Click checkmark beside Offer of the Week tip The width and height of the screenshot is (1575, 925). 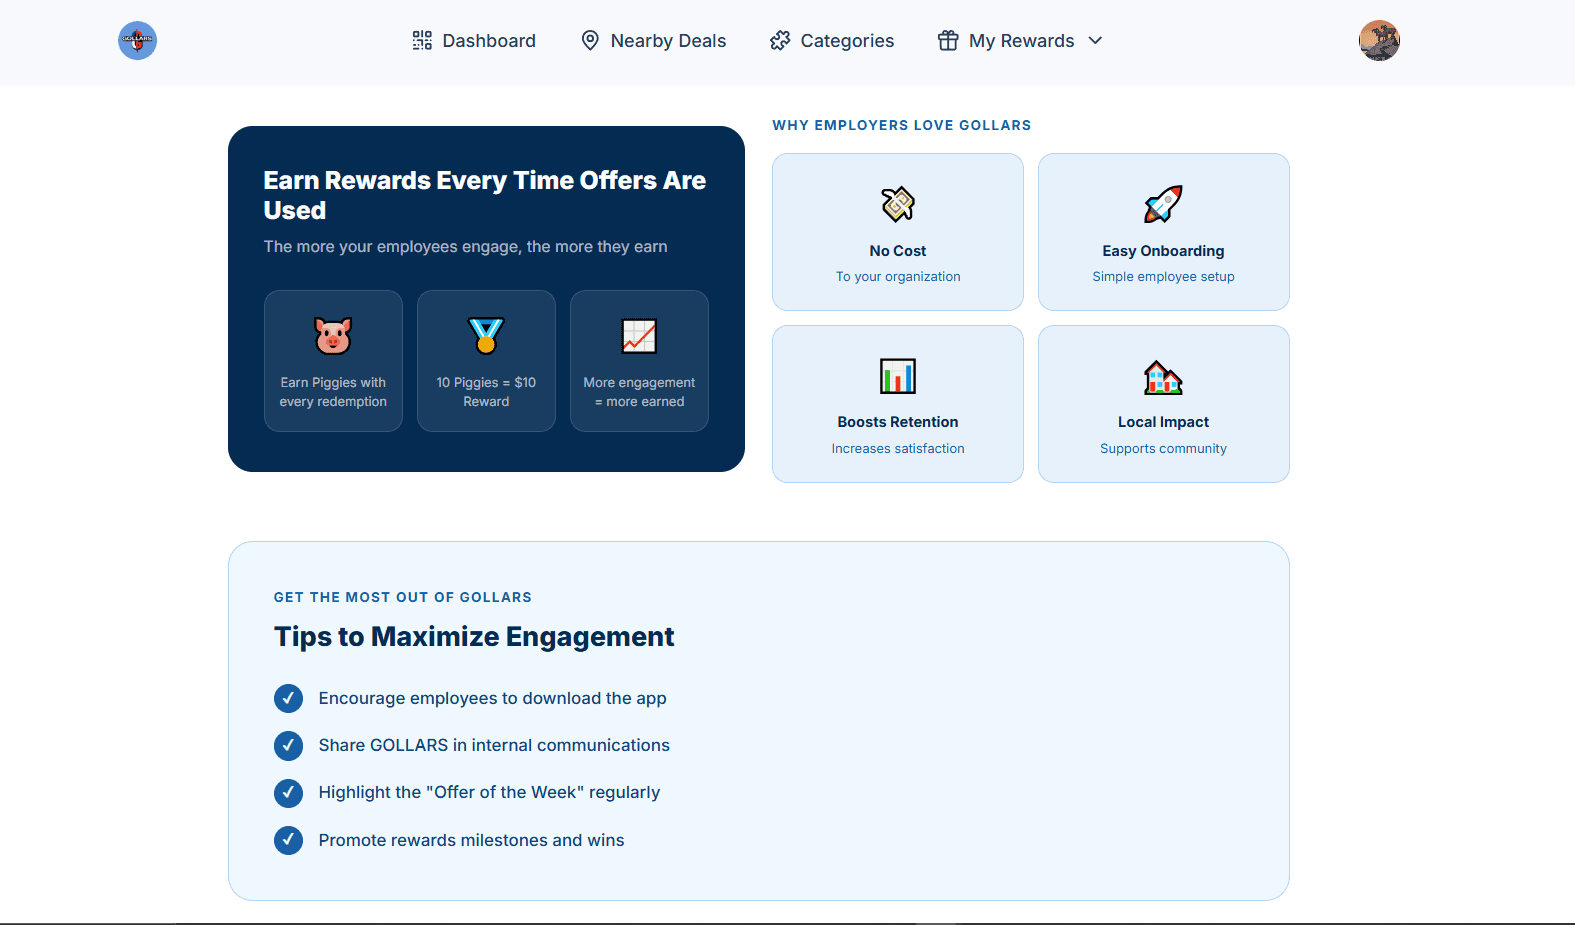[288, 793]
